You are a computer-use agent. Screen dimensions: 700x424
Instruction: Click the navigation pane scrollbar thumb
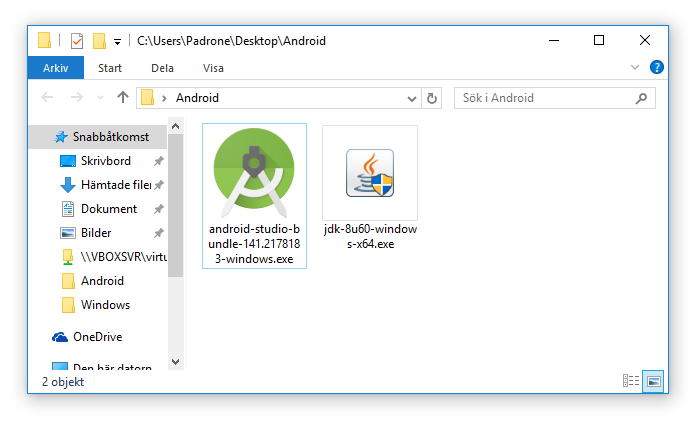pyautogui.click(x=175, y=205)
